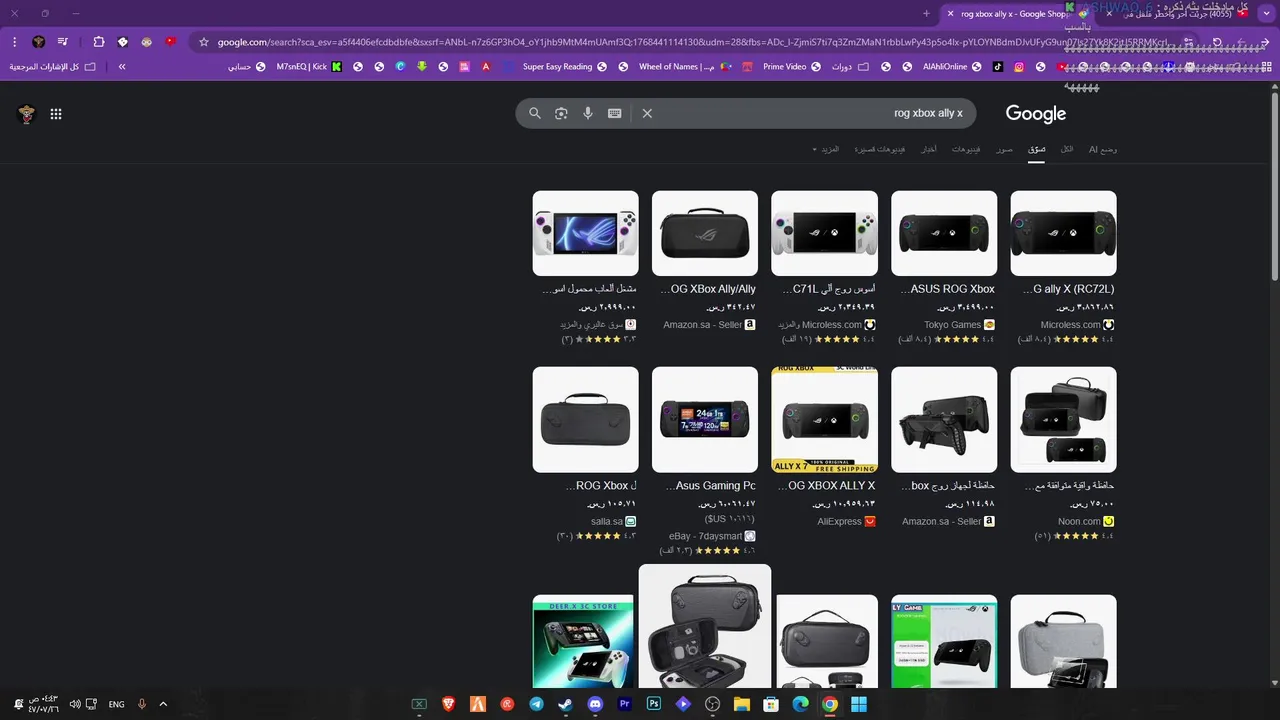1280x720 pixels.
Task: Click the Amazon.sa - Seller link under OG XBox Ally/Ally
Action: tap(709, 325)
